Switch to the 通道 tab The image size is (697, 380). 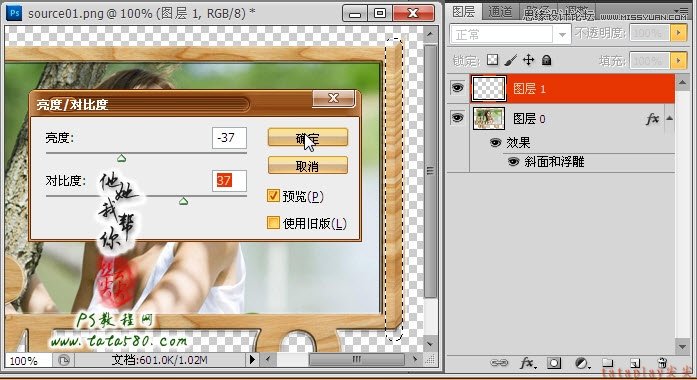(500, 11)
